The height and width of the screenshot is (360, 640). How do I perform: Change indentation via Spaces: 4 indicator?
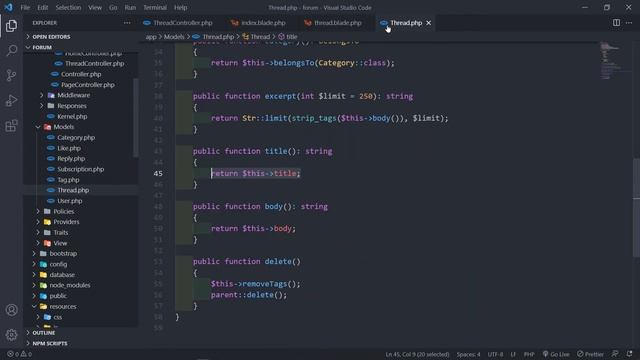pos(468,354)
